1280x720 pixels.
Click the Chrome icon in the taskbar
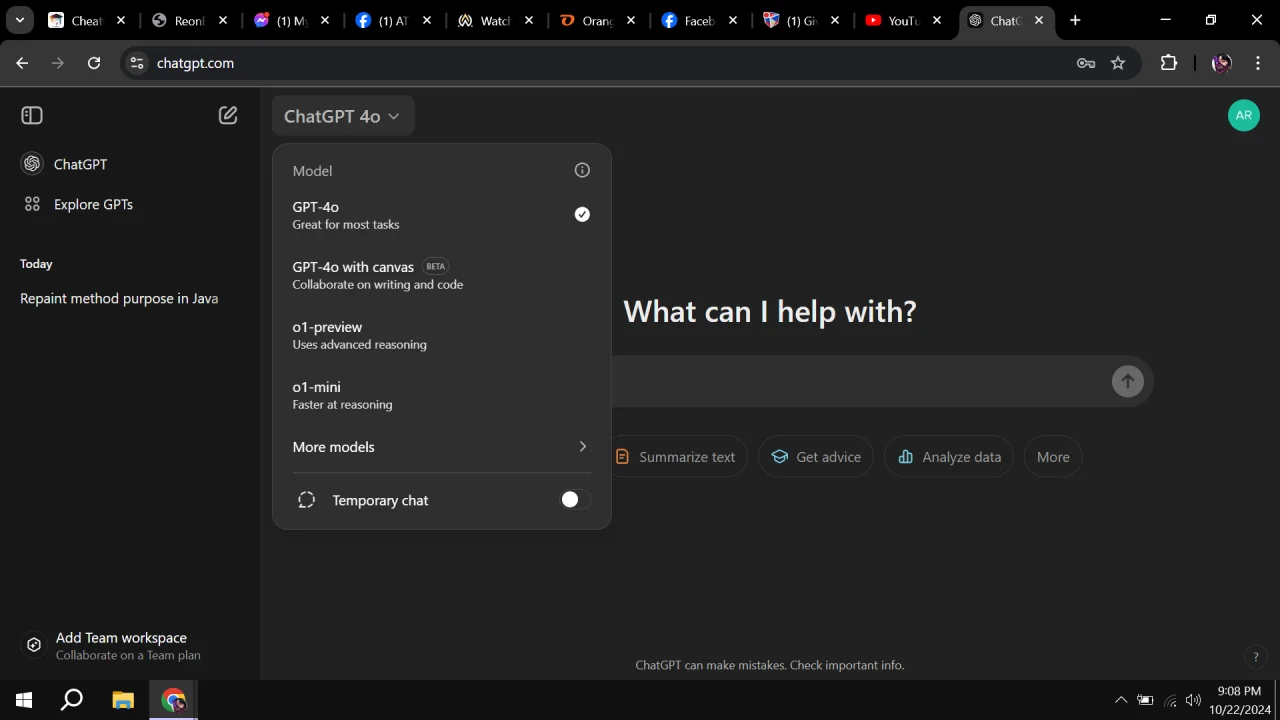click(174, 700)
